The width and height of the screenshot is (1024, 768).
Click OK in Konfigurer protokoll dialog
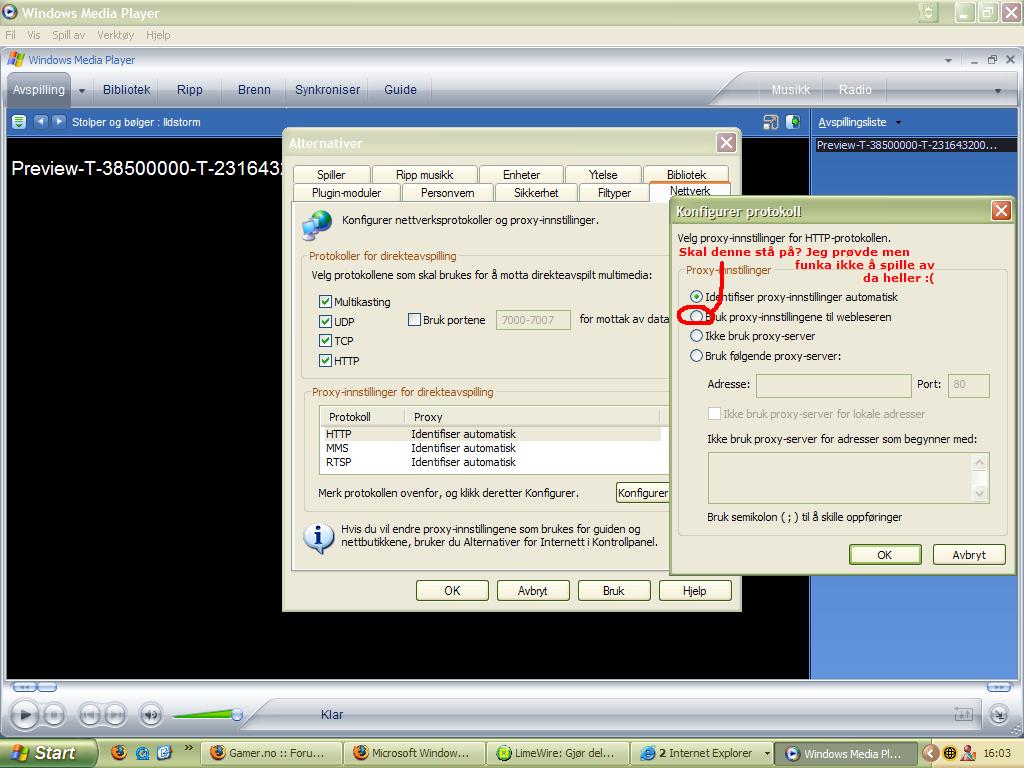[x=885, y=554]
